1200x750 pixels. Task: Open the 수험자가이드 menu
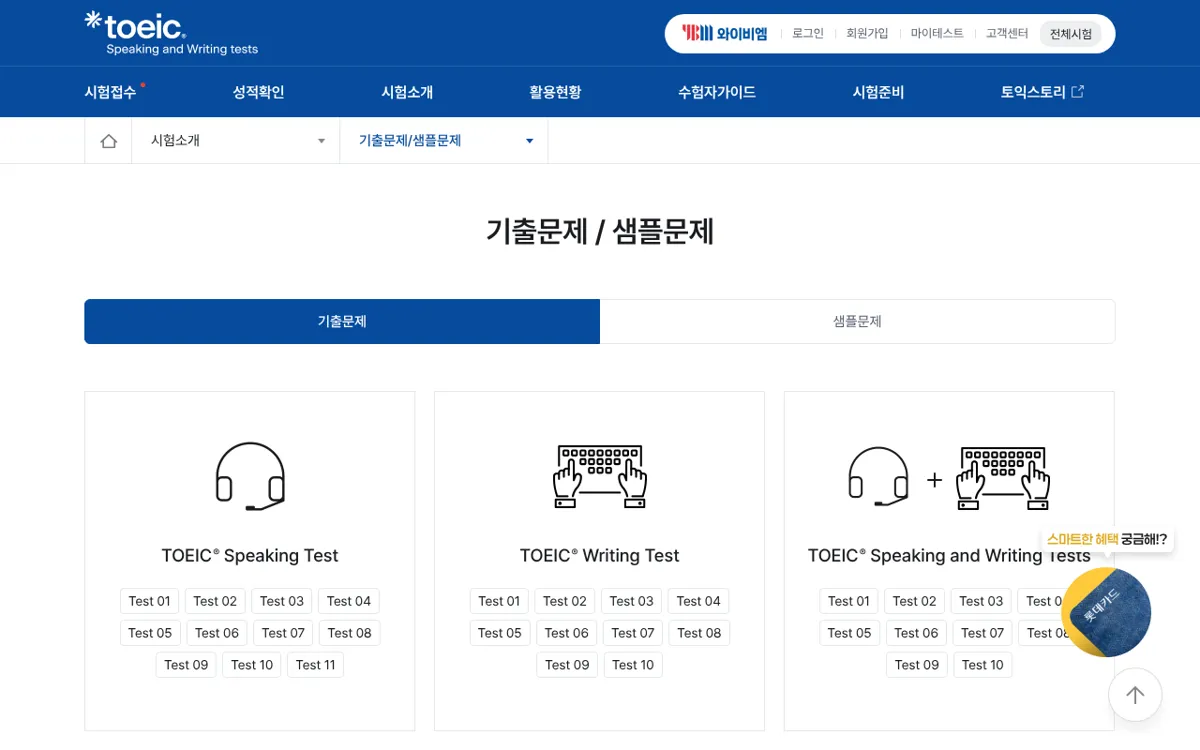717,92
